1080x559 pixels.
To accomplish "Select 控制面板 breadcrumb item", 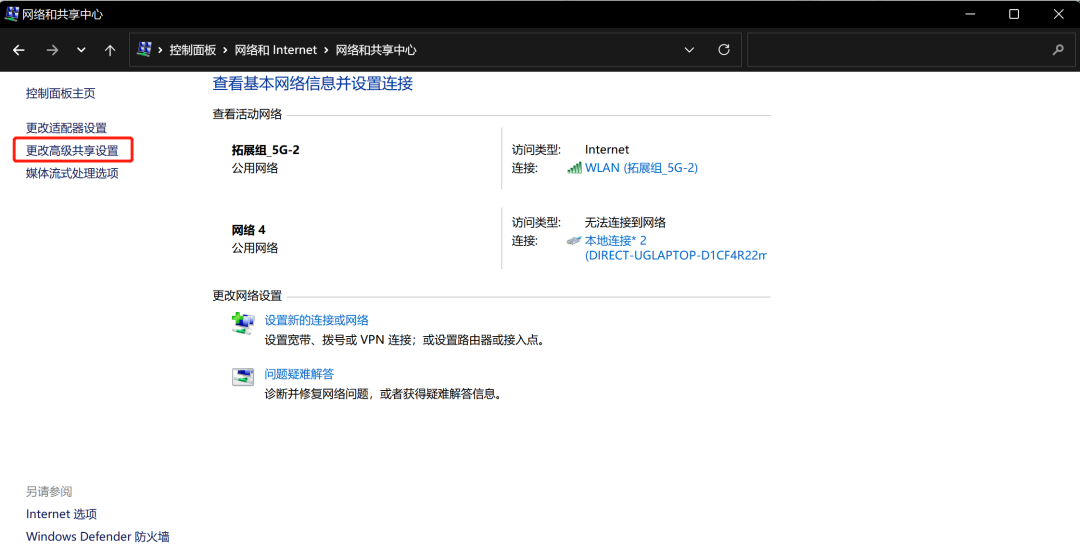I will [192, 50].
